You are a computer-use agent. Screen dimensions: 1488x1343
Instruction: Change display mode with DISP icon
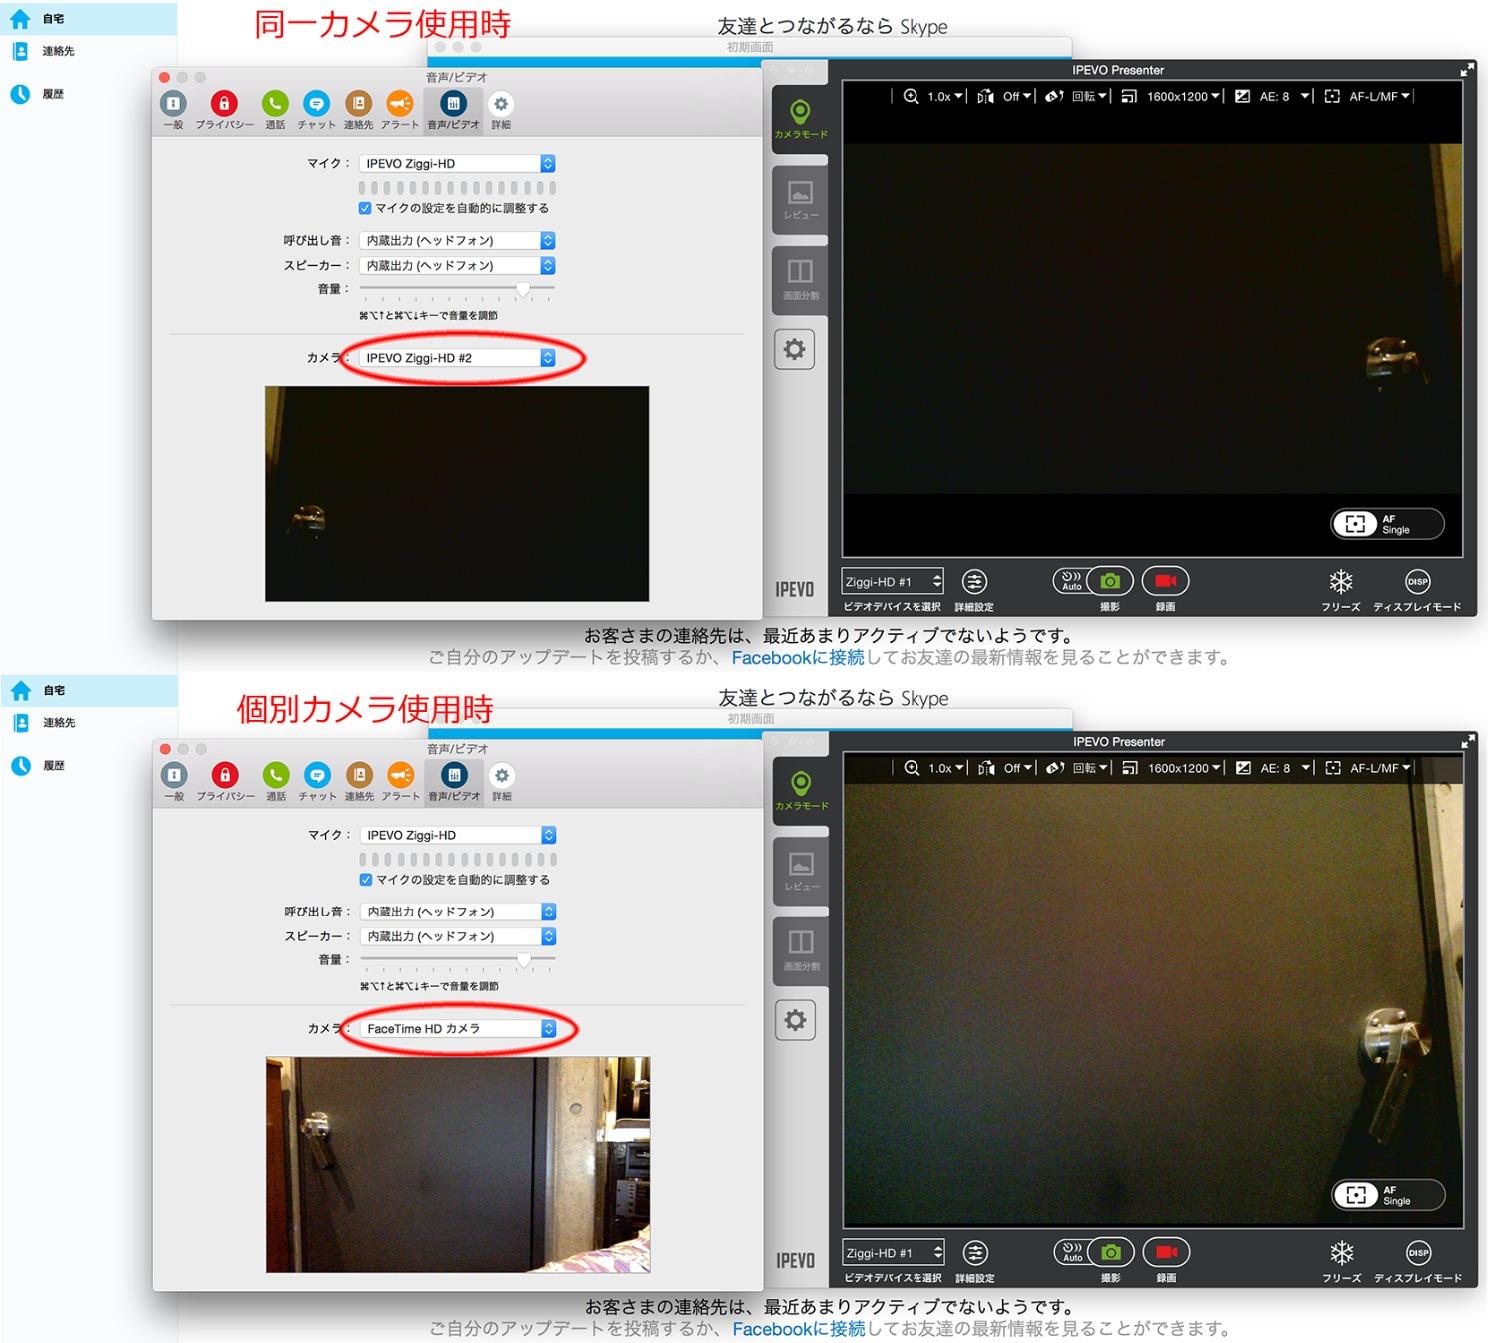[x=1418, y=581]
